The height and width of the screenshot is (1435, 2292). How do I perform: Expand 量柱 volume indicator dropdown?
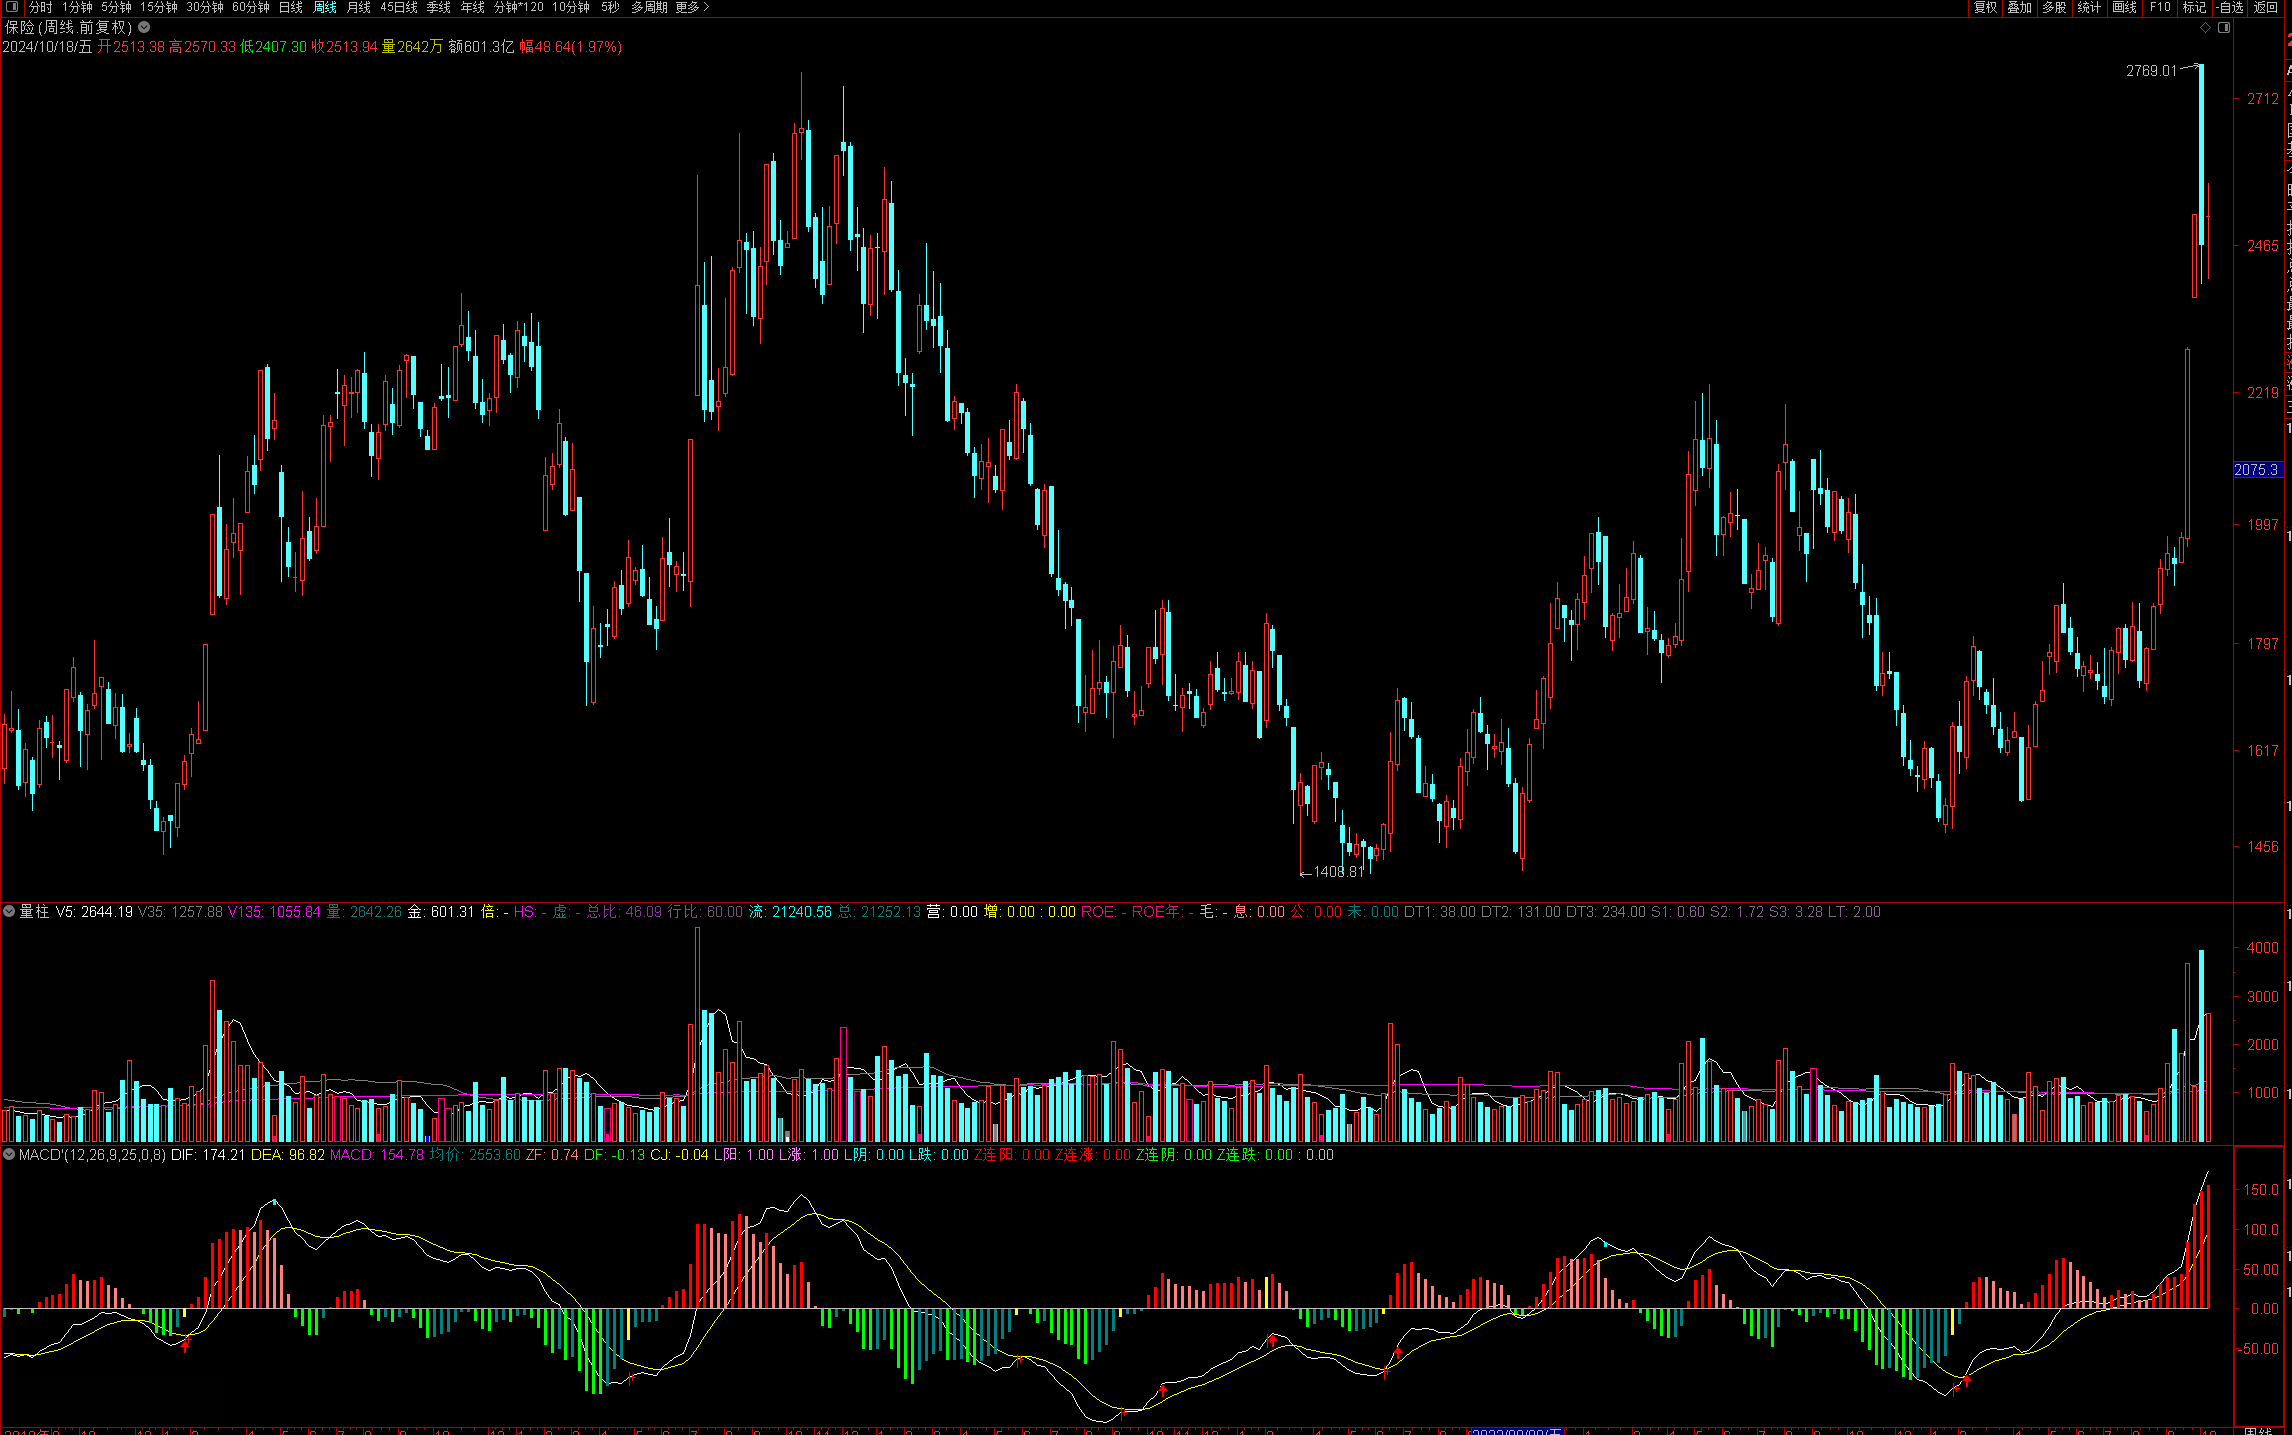9,911
